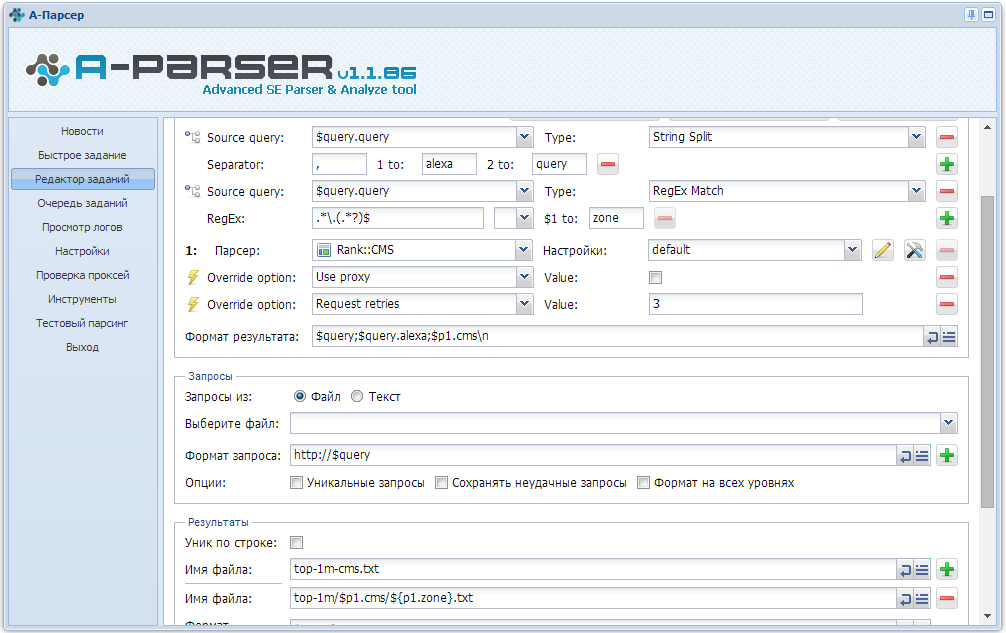Expand the Use proxy override option dropdown
The image size is (1006, 633).
tap(524, 277)
